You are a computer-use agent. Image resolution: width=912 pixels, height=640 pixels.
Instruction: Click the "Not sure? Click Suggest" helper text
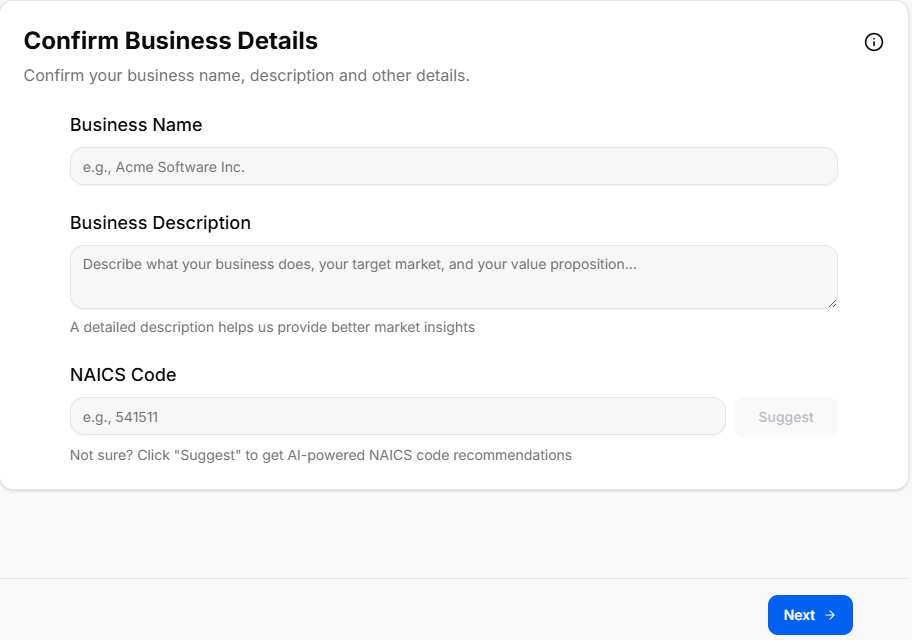coord(321,455)
